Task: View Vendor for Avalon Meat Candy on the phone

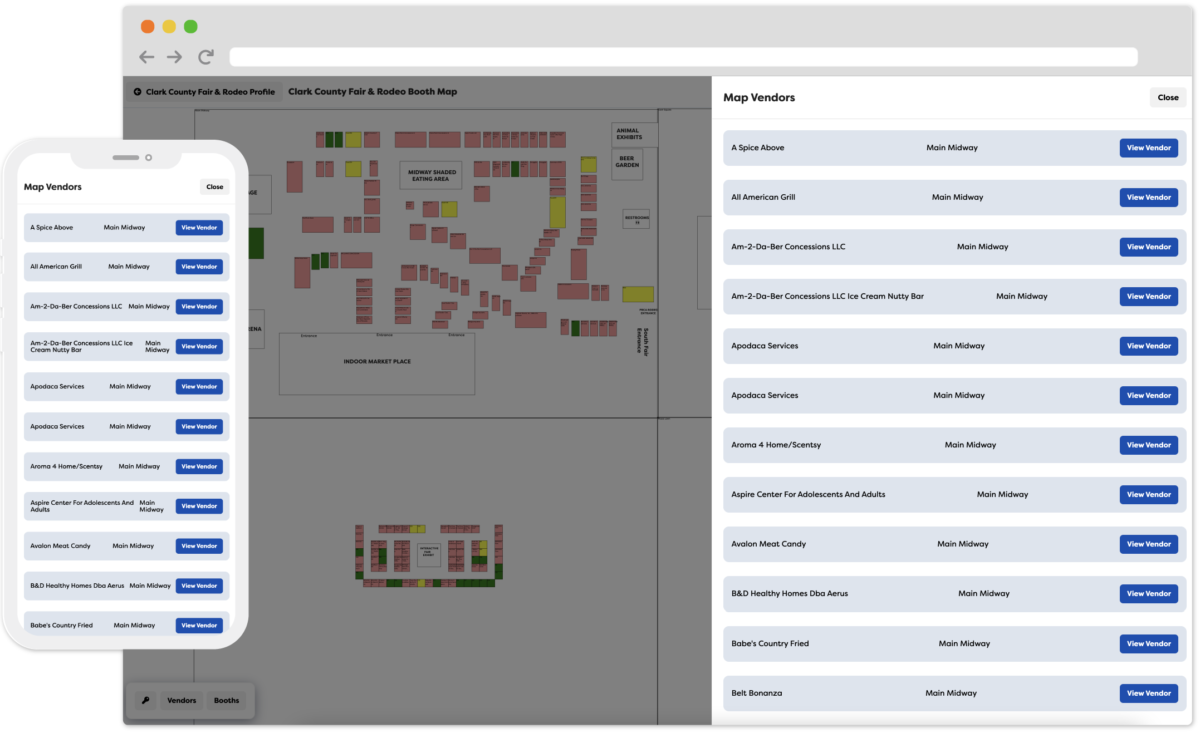Action: 199,546
